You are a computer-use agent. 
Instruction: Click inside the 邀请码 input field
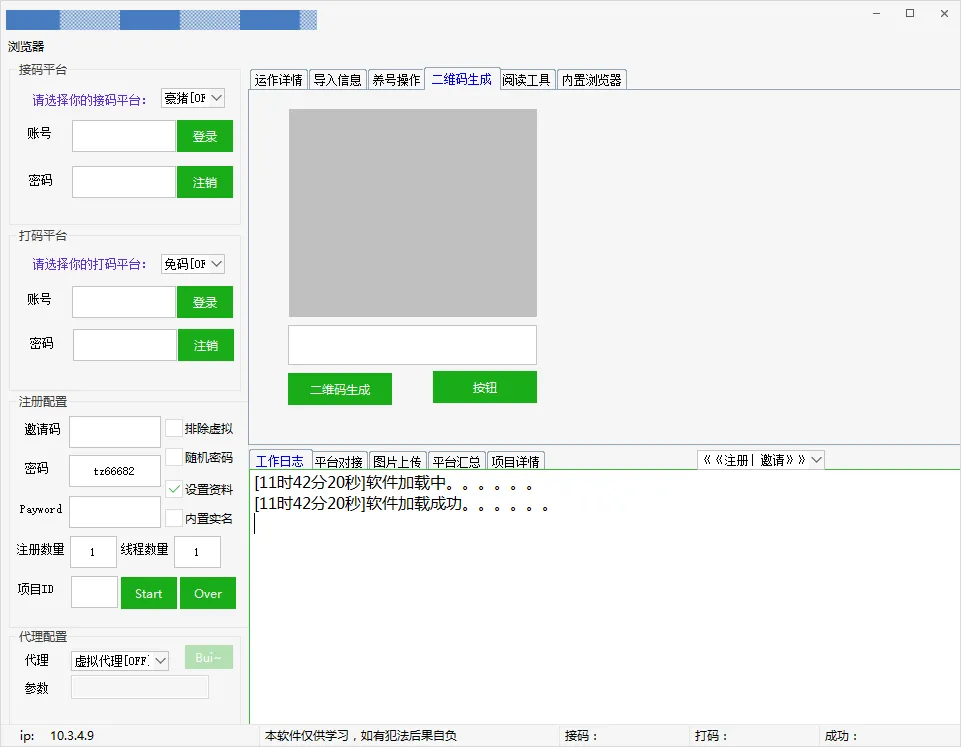113,430
